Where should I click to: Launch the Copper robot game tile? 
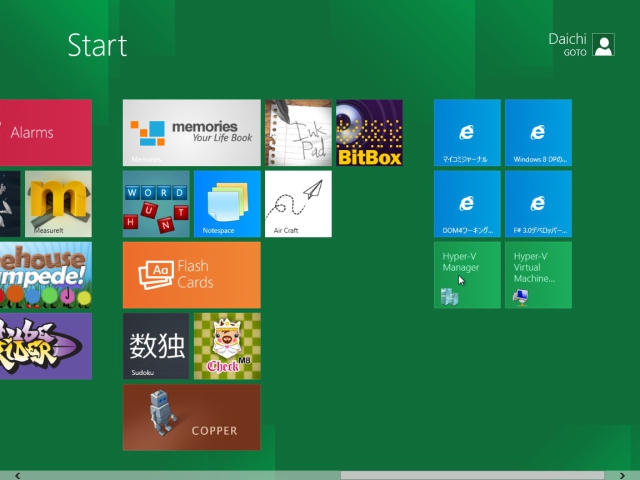[192, 417]
